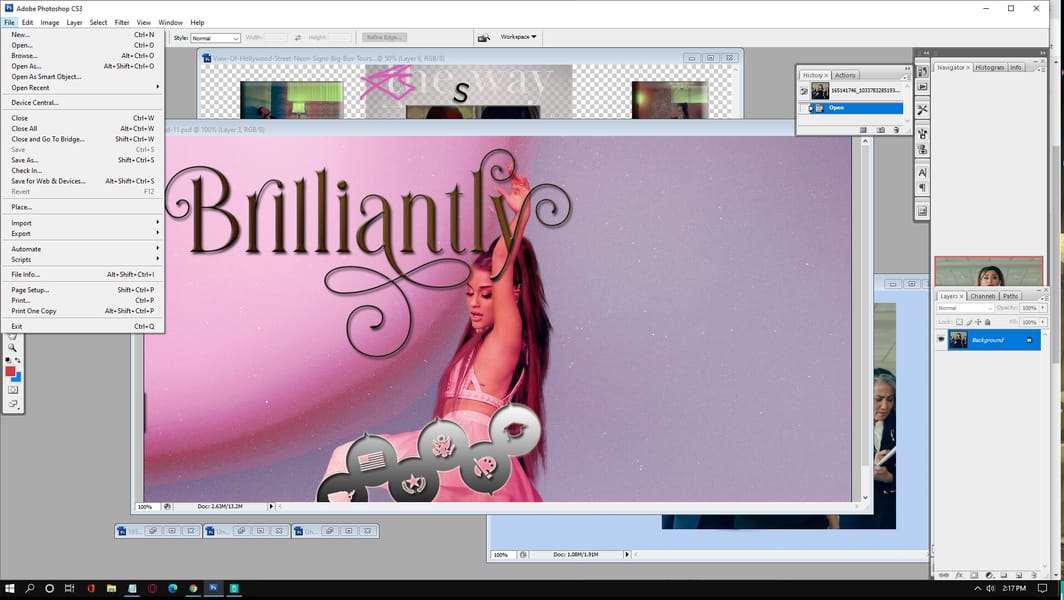The width and height of the screenshot is (1064, 600).
Task: Click the link layers icon in Layers panel
Action: click(943, 575)
